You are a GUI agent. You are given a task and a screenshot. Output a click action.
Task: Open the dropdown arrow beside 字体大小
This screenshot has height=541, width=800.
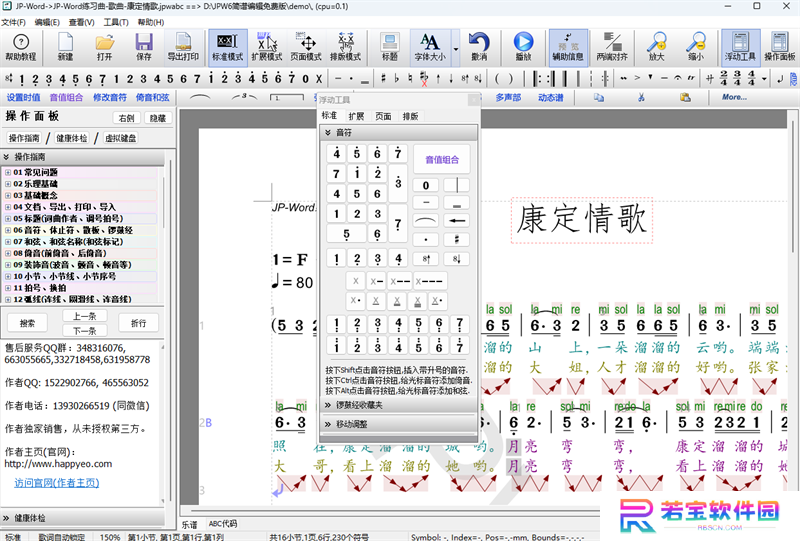(x=456, y=50)
